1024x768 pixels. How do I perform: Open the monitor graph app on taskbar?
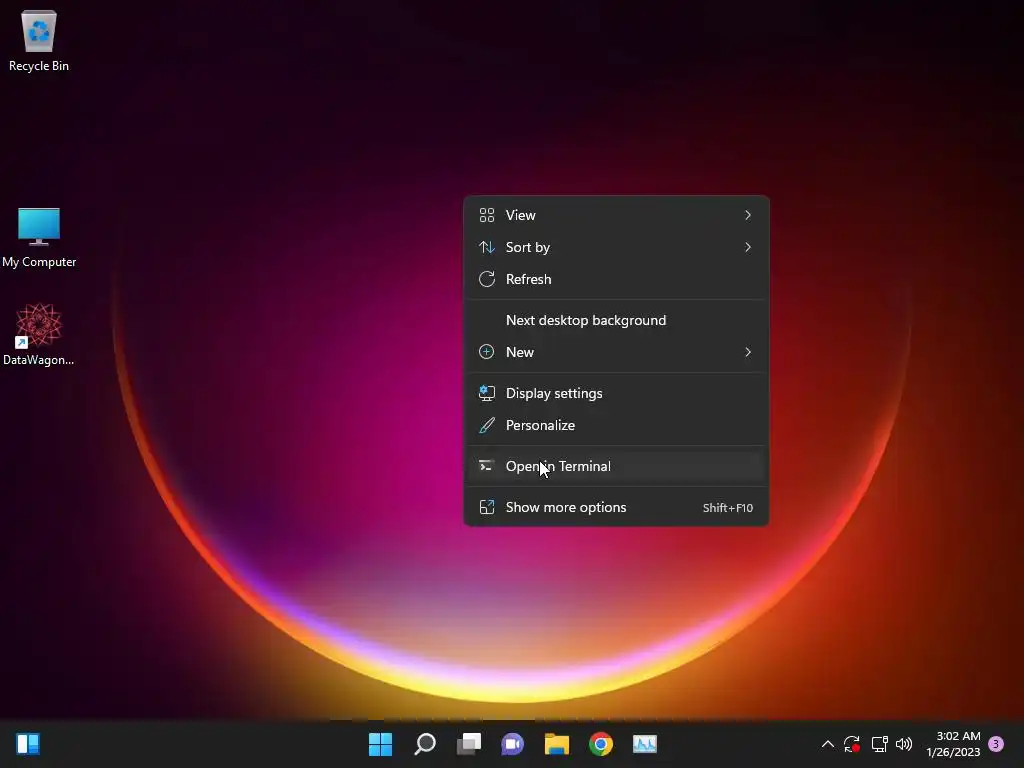[x=645, y=744]
